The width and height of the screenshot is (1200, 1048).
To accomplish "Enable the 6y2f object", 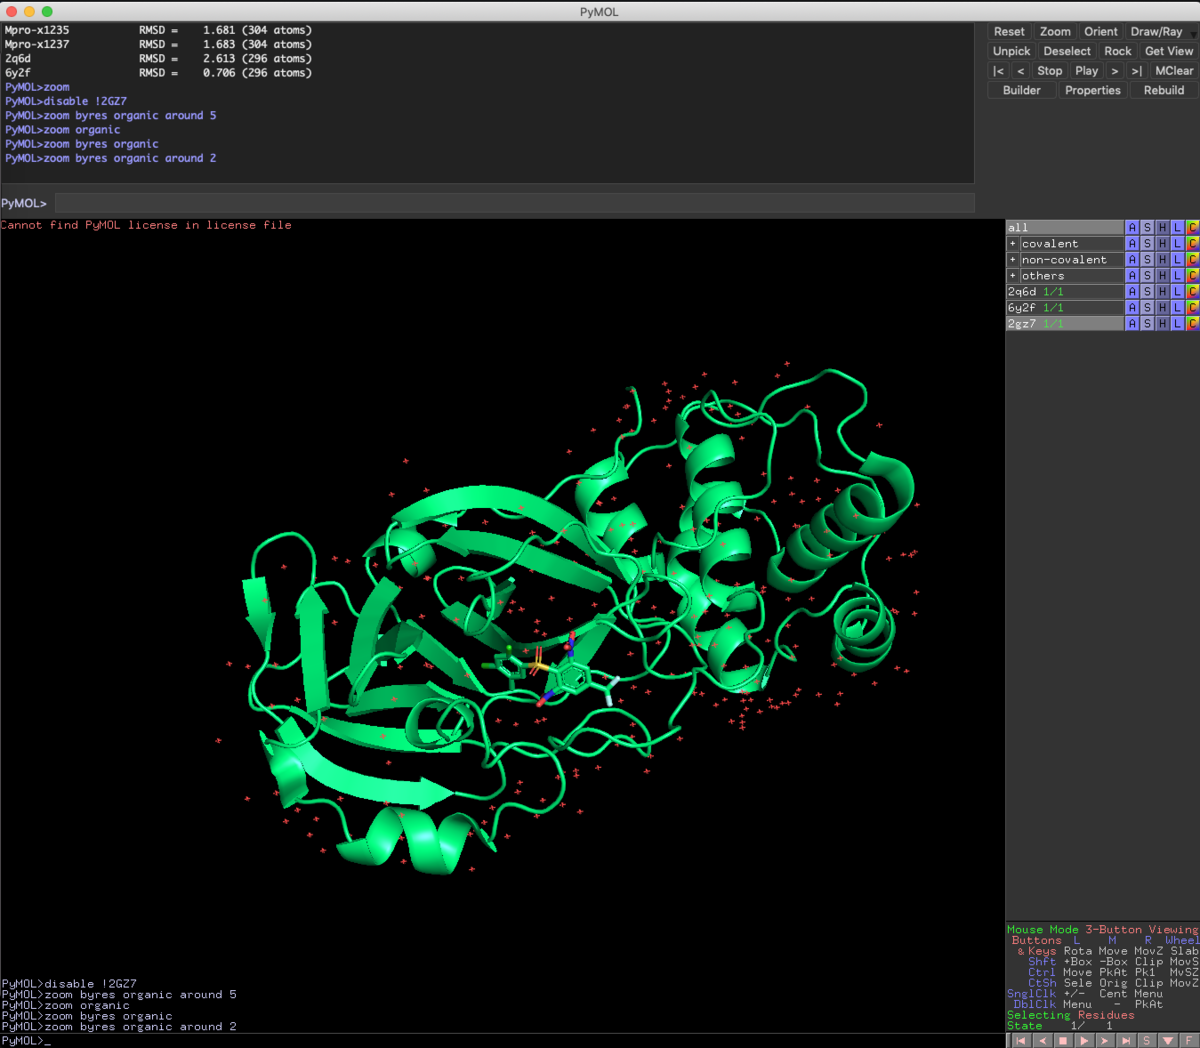I will click(1065, 308).
